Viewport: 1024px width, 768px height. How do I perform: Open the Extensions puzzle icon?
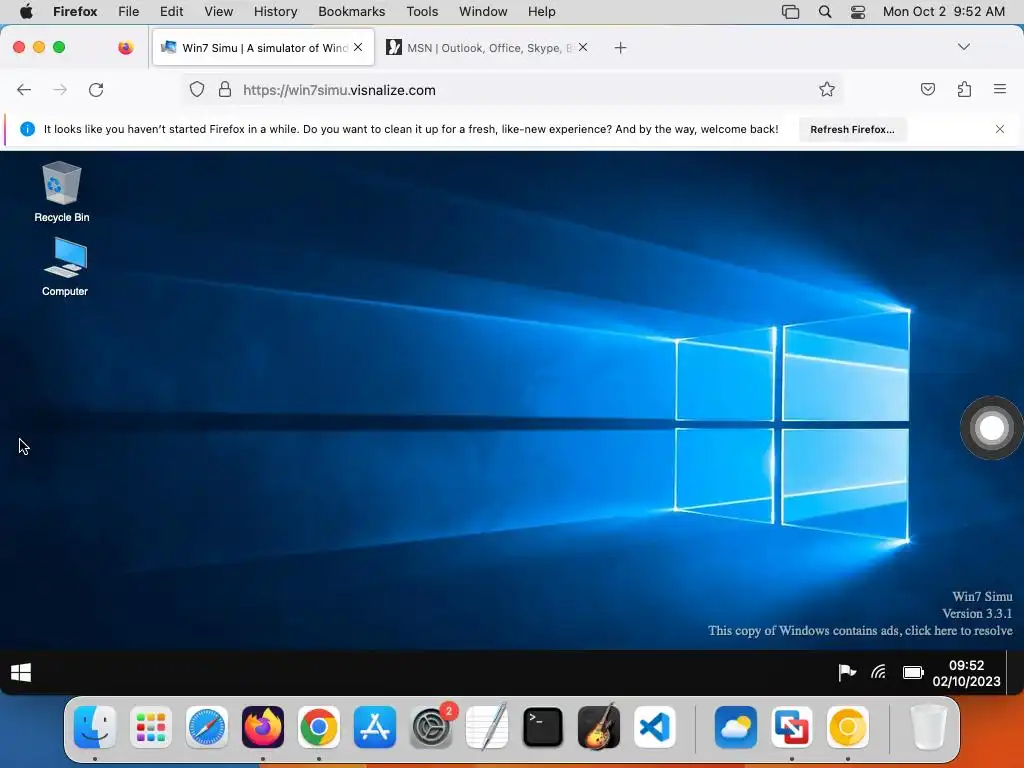(964, 89)
